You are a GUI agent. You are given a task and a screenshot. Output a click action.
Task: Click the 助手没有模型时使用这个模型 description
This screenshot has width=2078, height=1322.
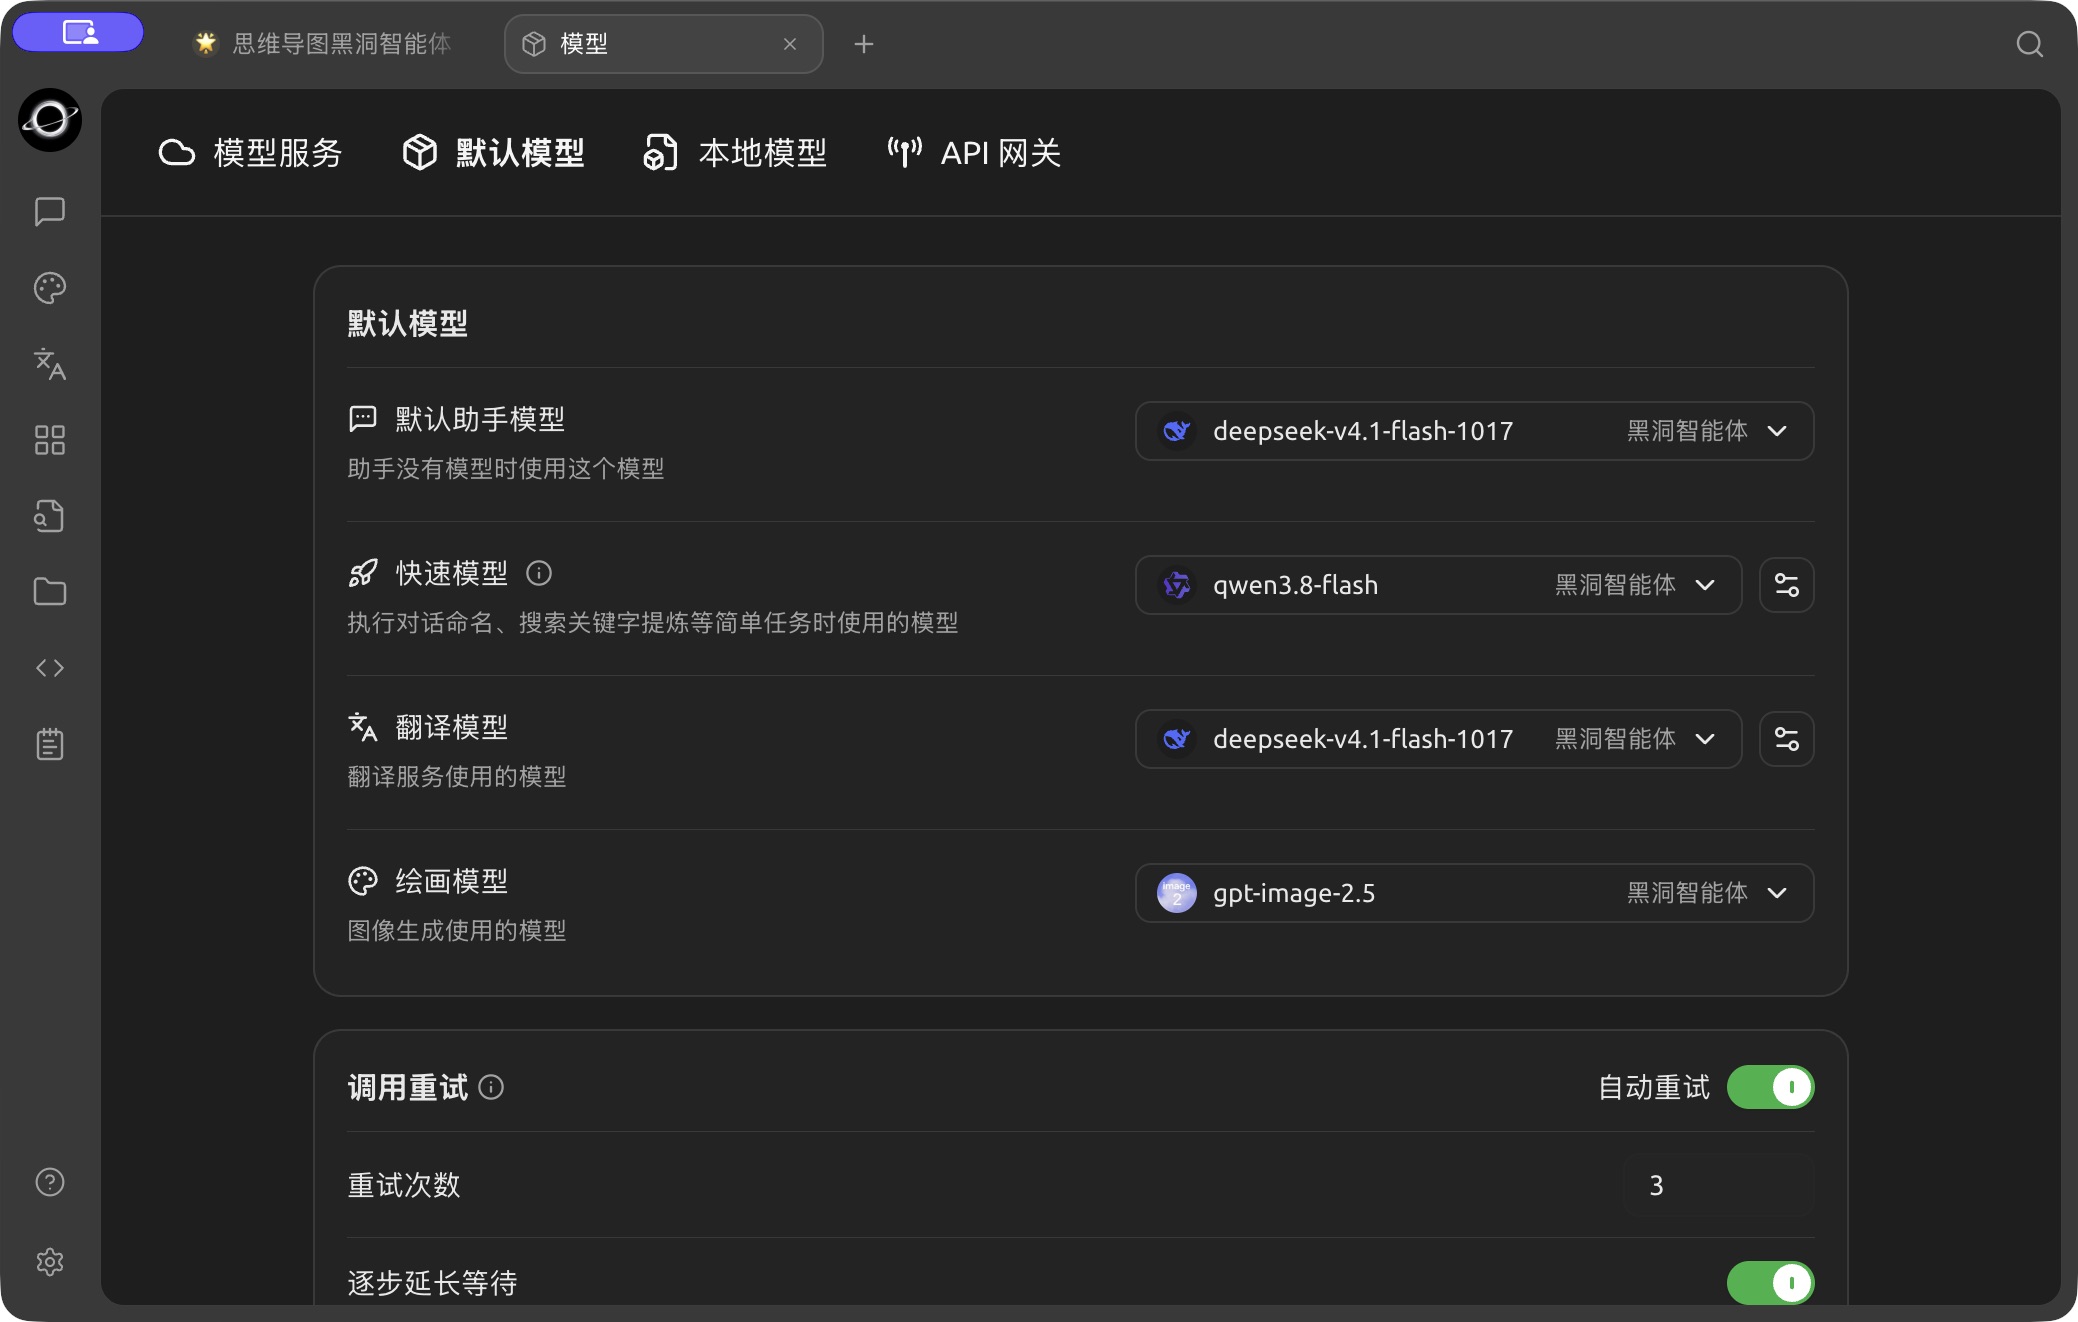point(506,469)
